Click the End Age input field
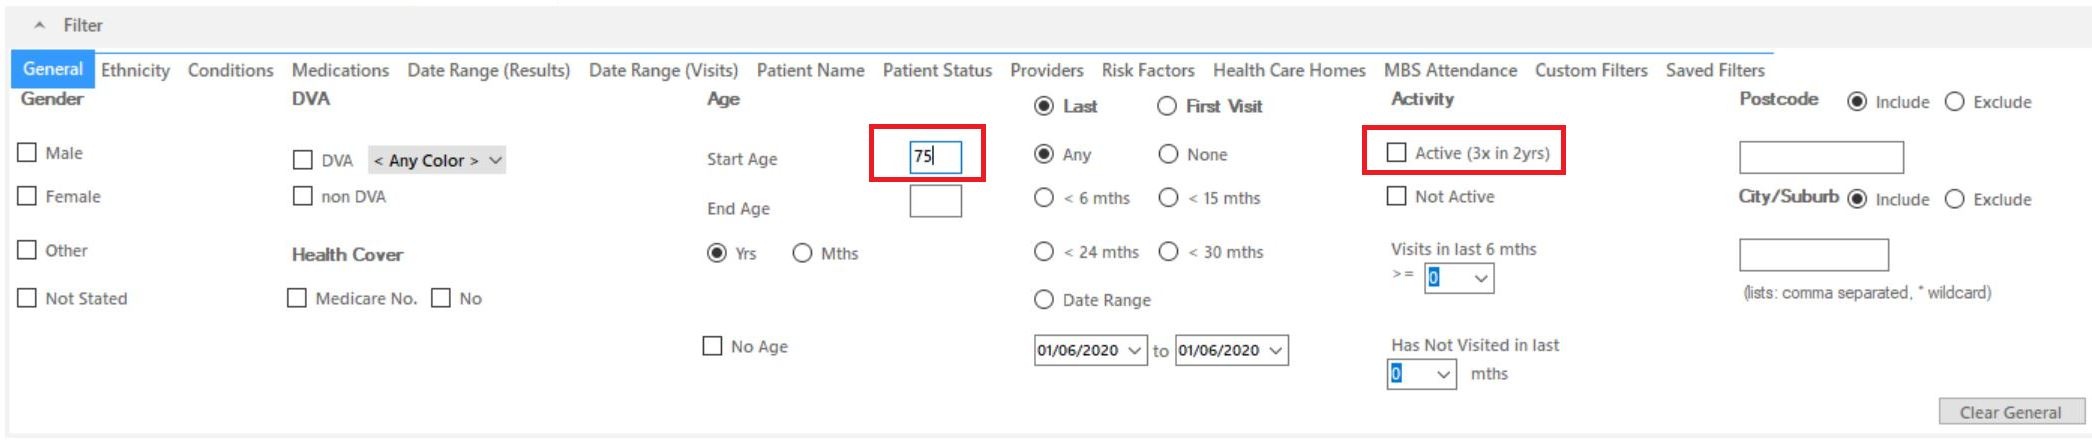 point(935,201)
